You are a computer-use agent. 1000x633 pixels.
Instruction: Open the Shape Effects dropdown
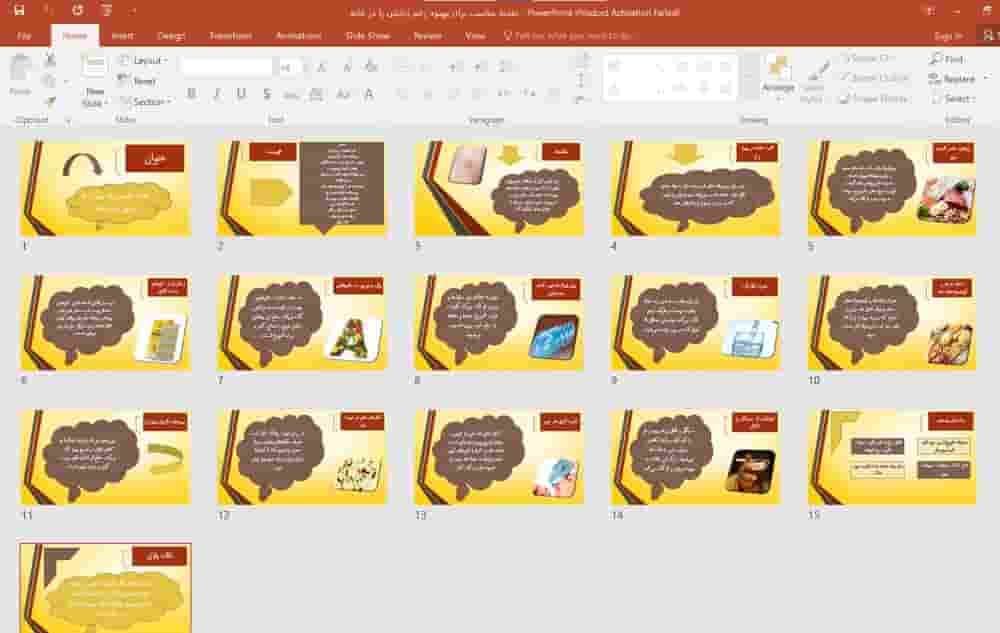pyautogui.click(x=873, y=99)
